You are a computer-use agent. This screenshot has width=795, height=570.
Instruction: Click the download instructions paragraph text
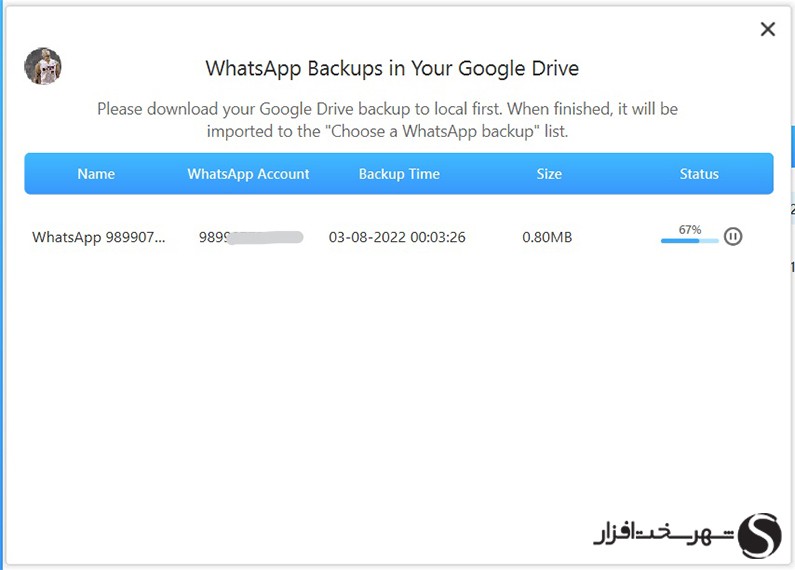[387, 120]
